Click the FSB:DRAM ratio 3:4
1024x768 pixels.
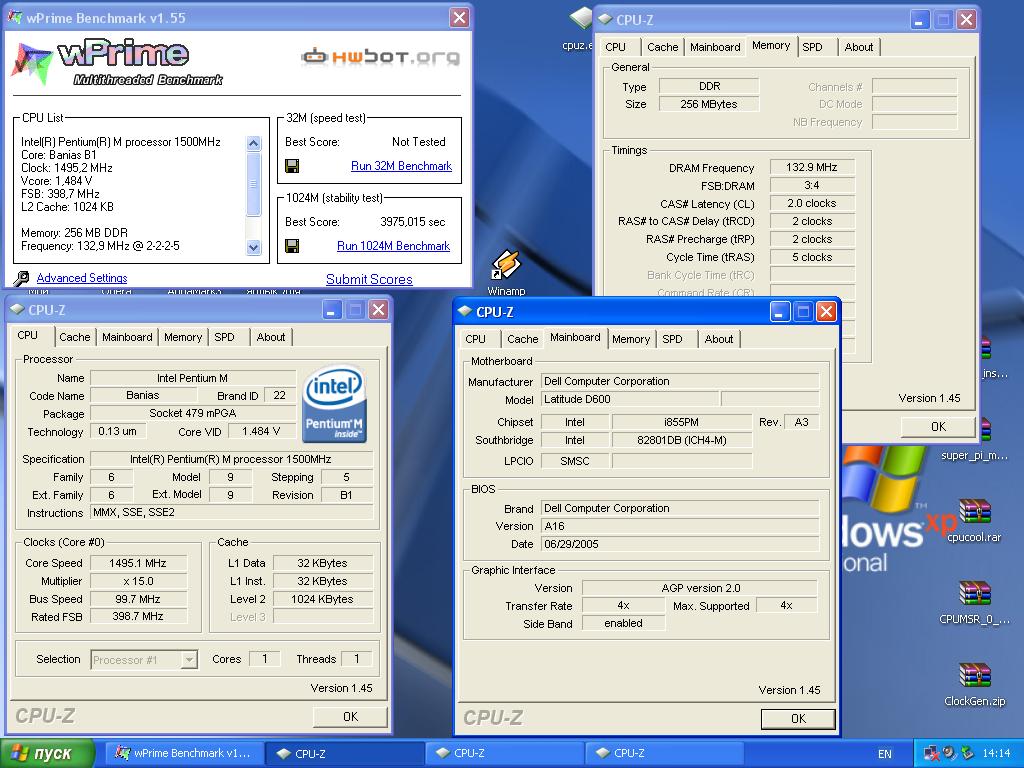(x=812, y=185)
